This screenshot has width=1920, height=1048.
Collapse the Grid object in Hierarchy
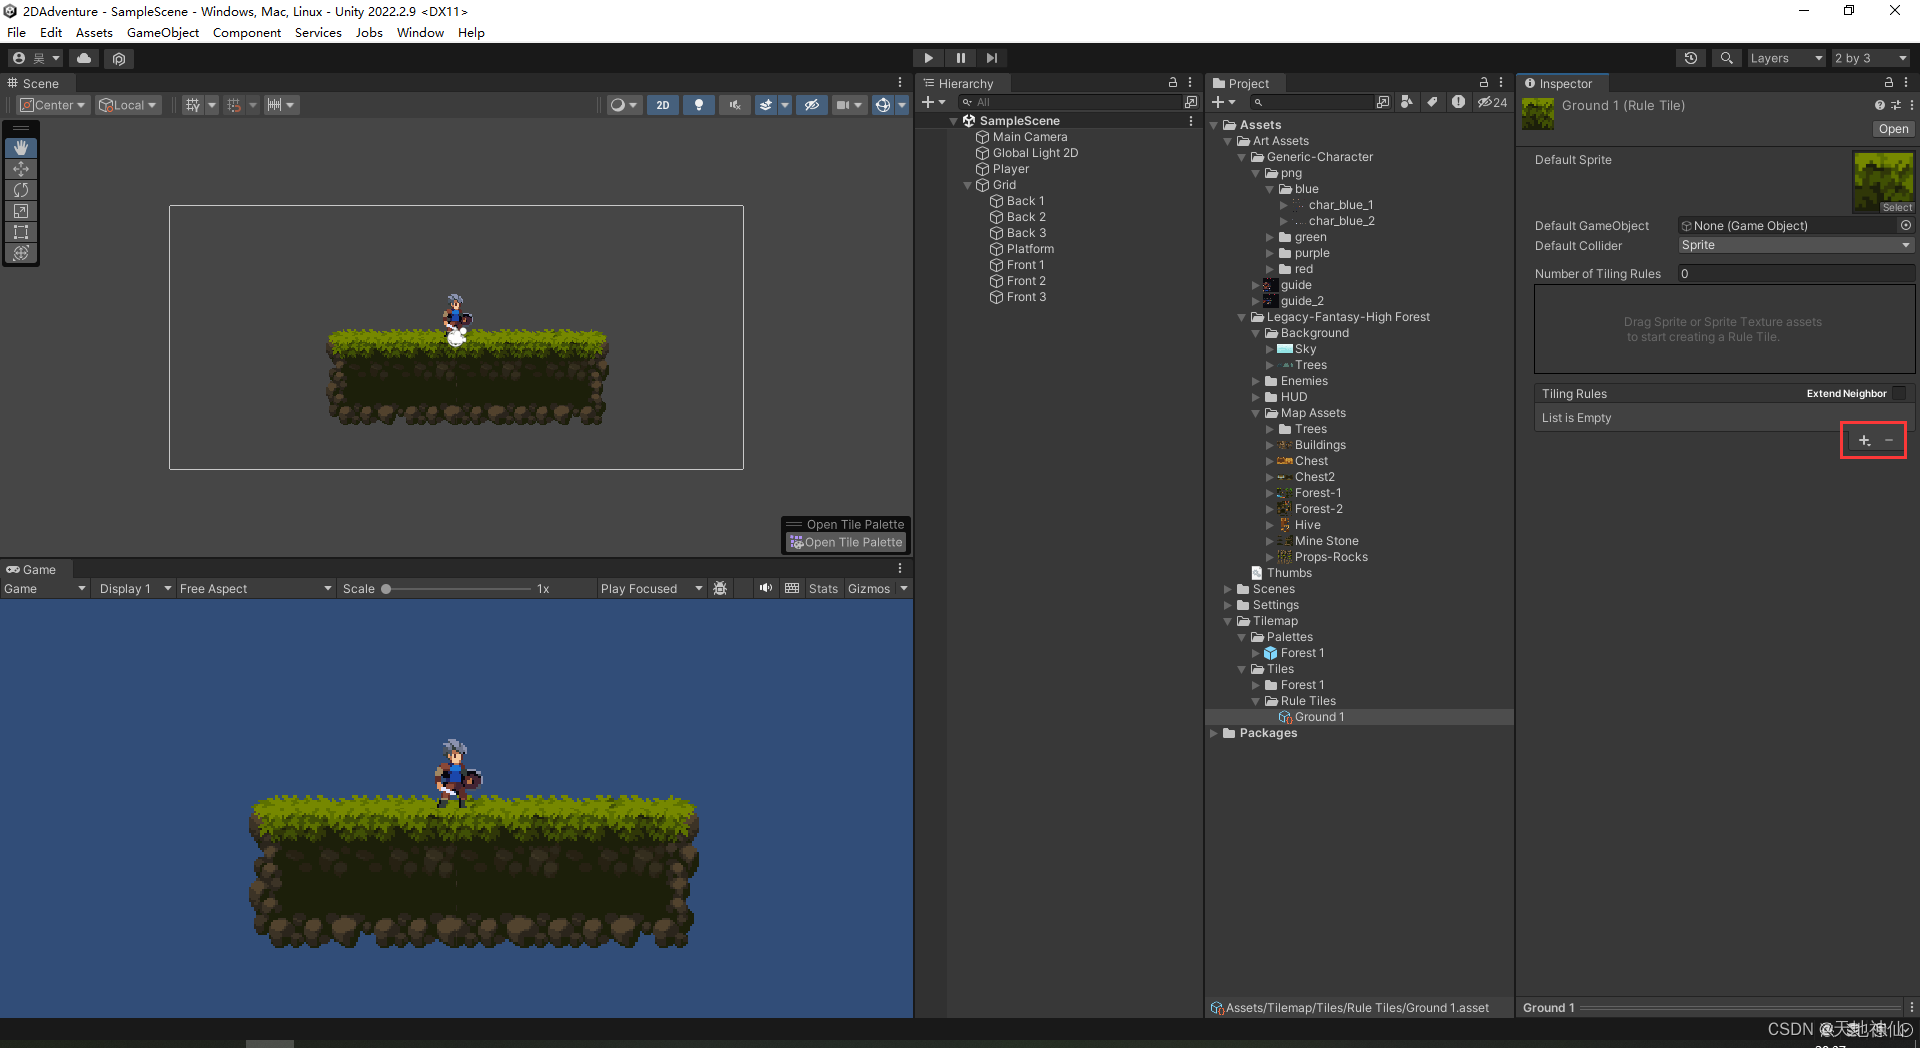point(967,185)
